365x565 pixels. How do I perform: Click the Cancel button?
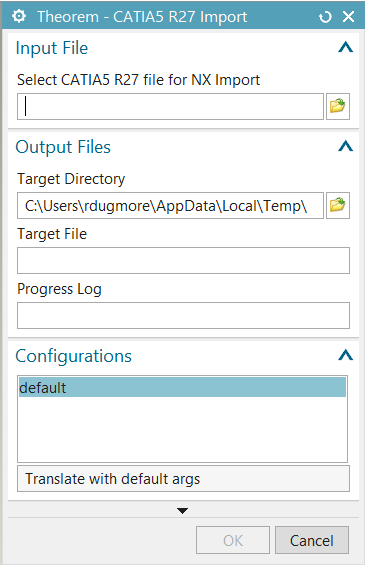point(312,540)
